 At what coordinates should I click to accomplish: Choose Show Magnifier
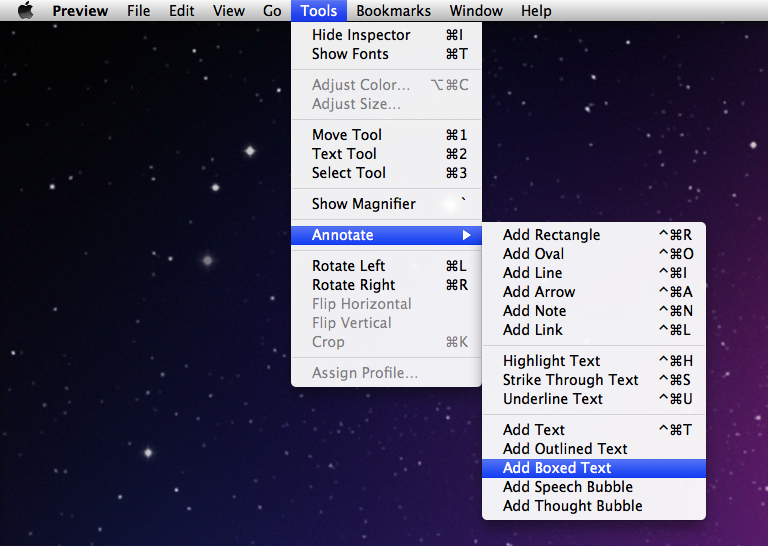pos(386,204)
